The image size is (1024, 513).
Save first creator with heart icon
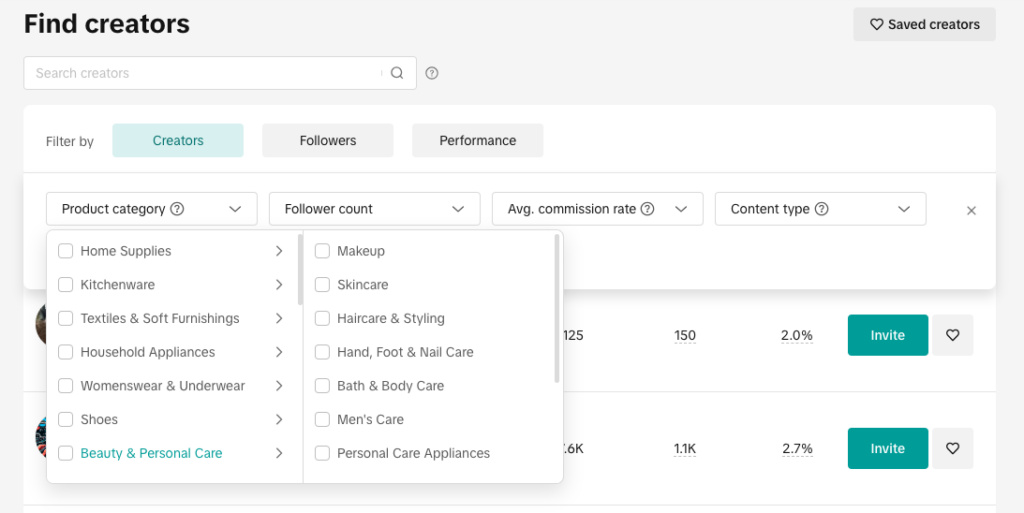tap(952, 335)
